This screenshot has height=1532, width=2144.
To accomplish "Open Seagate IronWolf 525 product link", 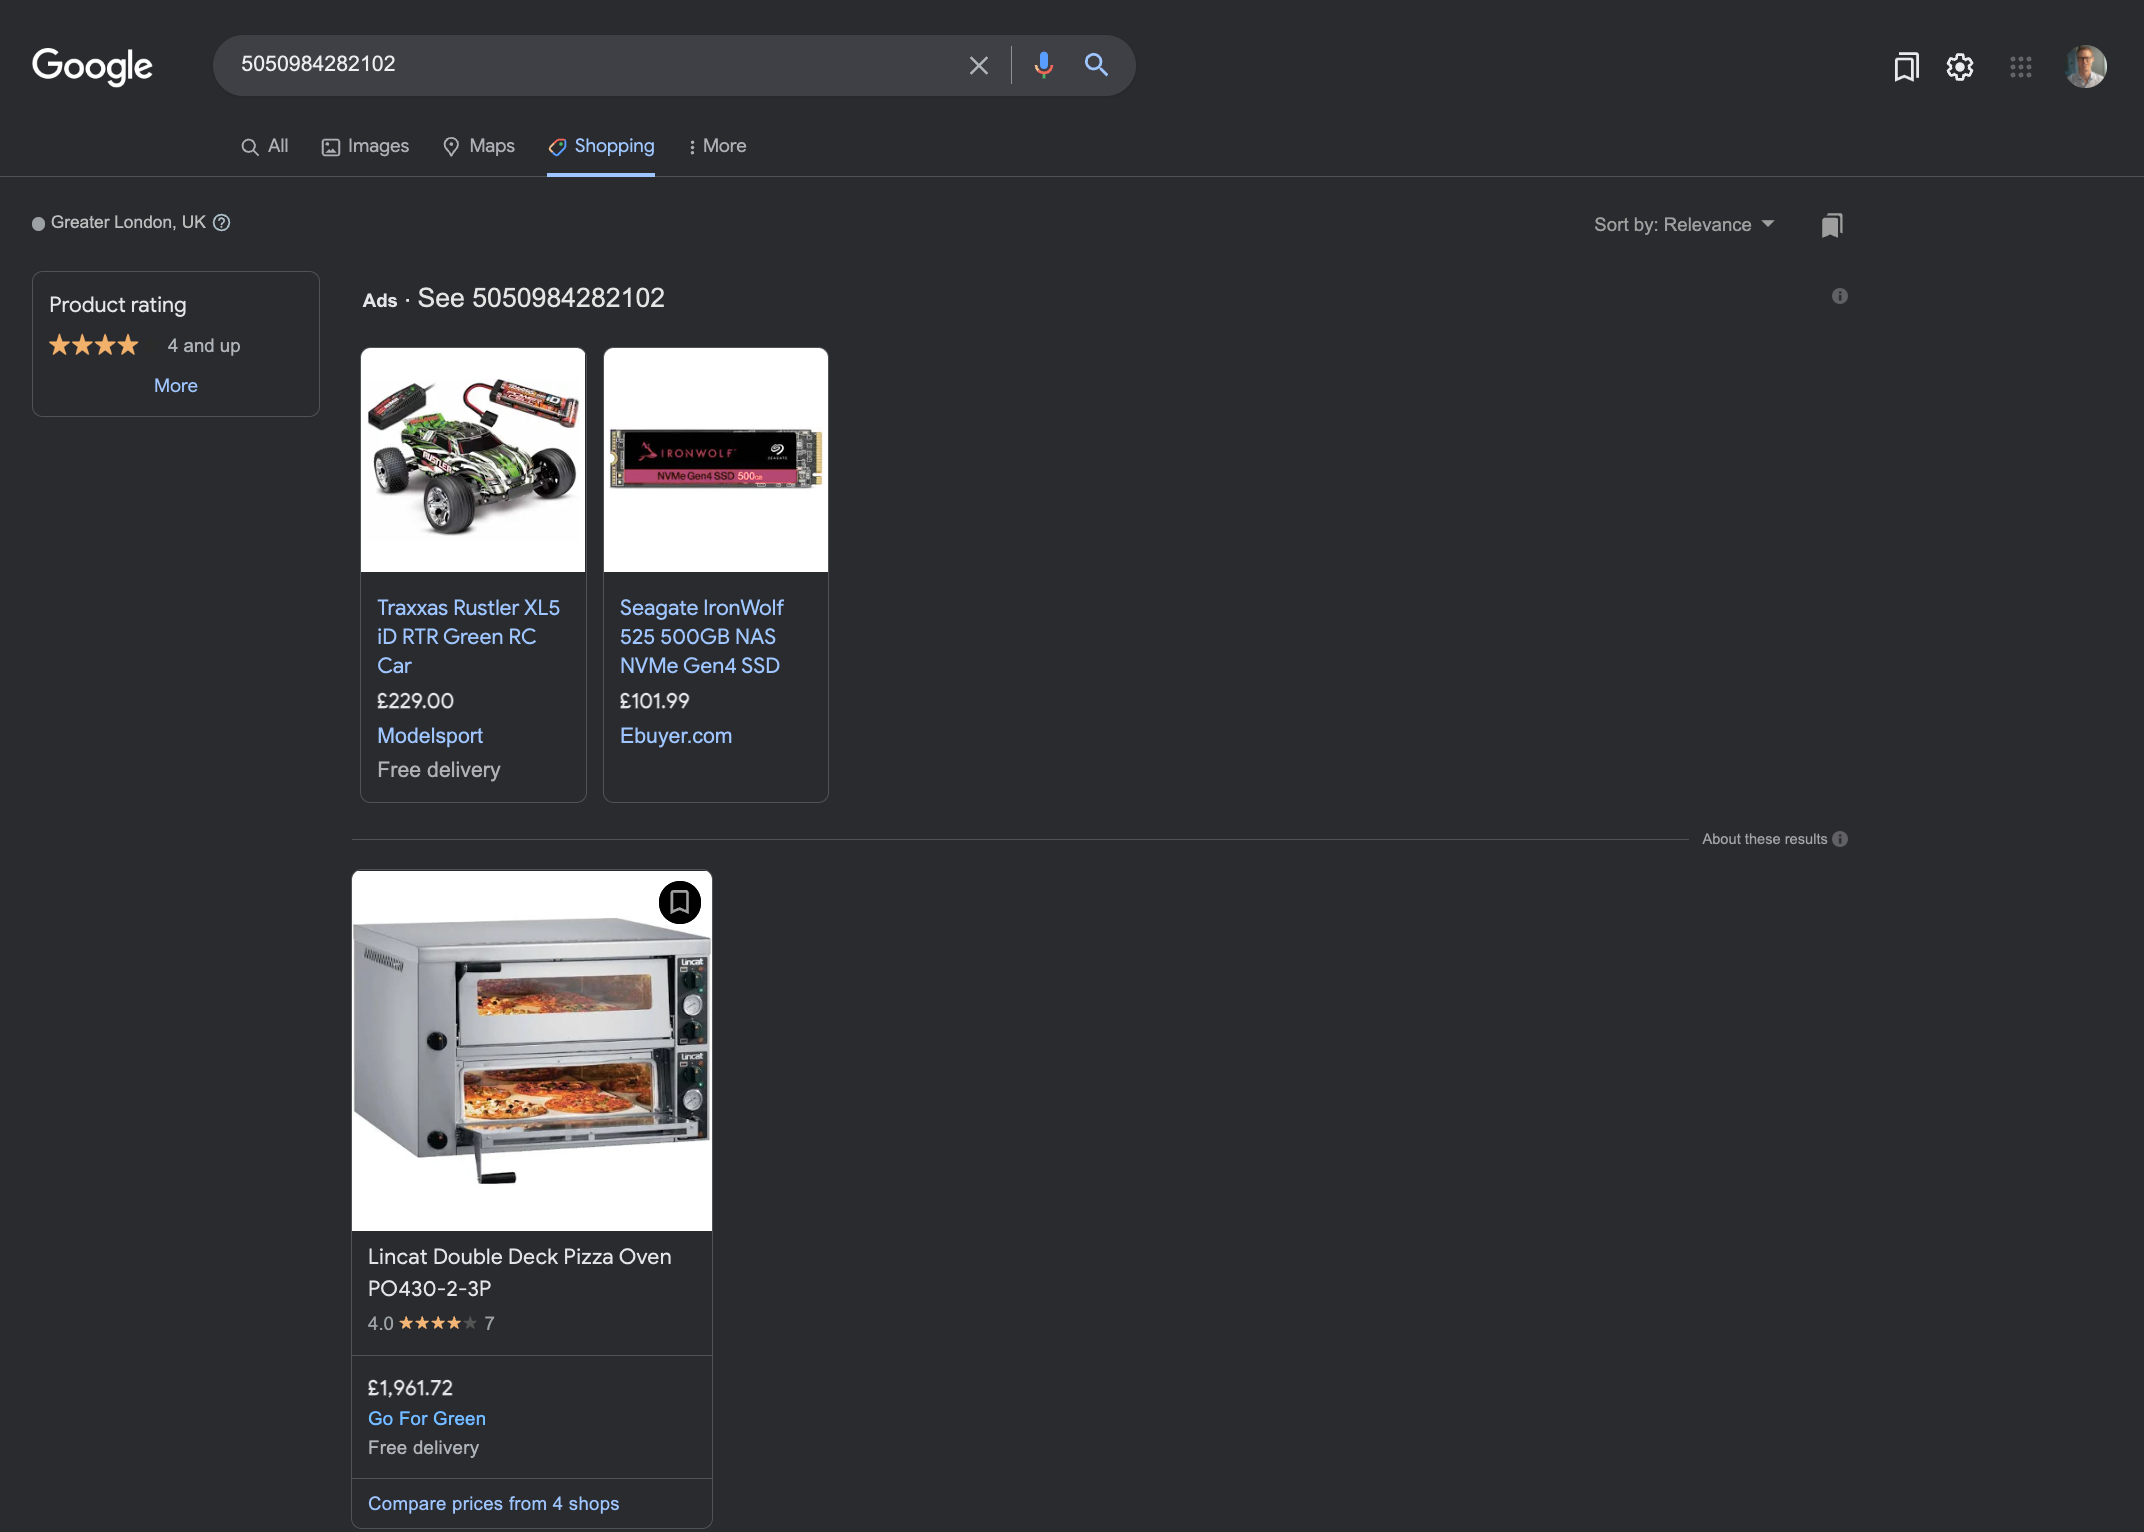I will point(701,636).
